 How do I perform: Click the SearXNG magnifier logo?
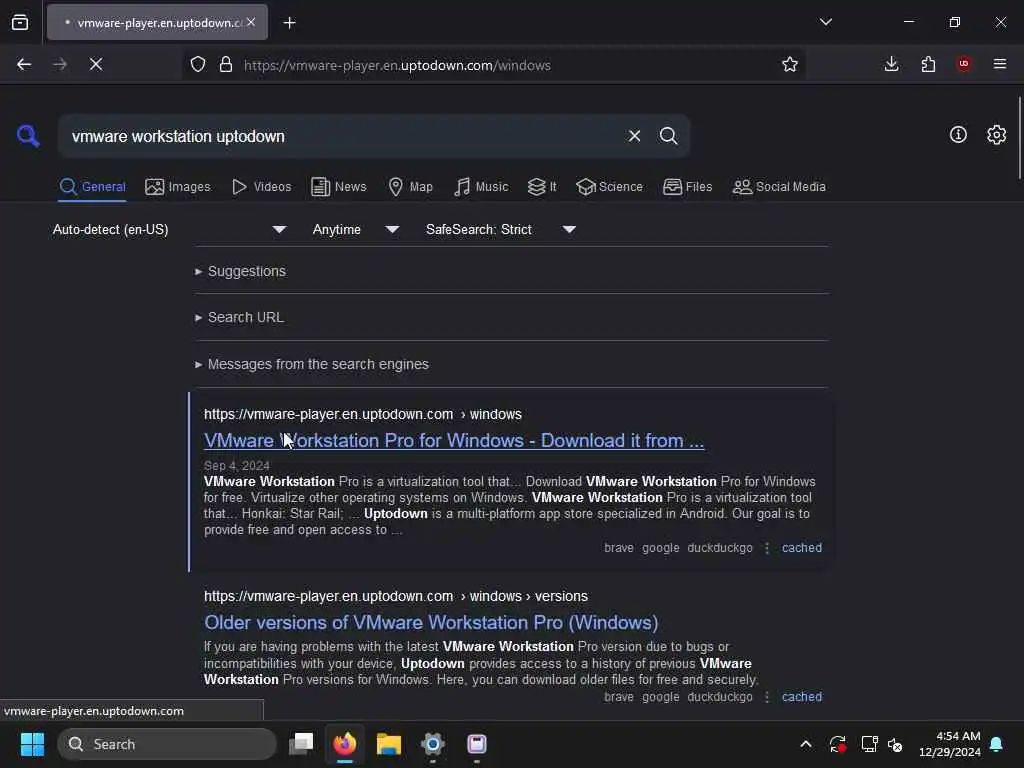pos(28,136)
